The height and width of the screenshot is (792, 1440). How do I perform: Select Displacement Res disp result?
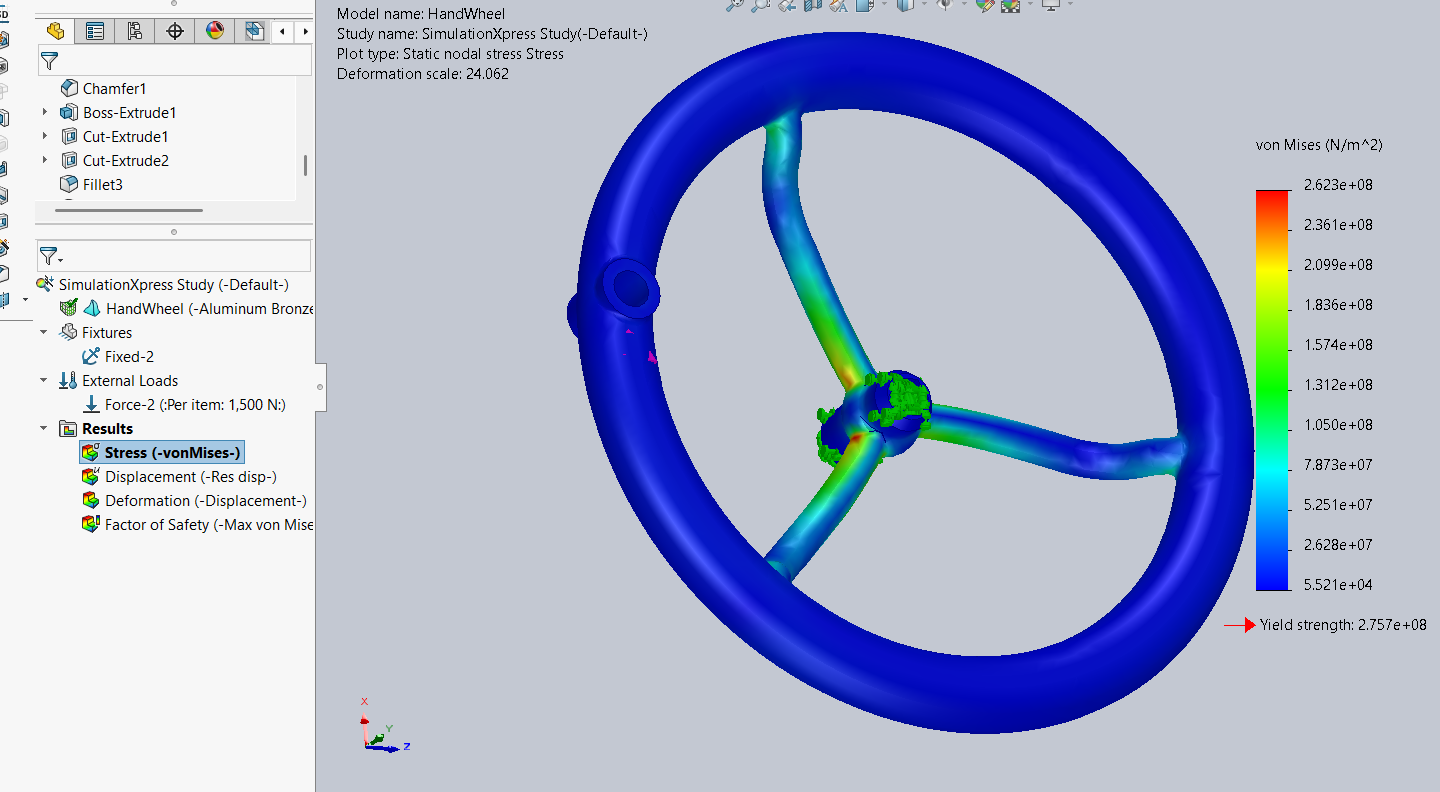pos(191,477)
